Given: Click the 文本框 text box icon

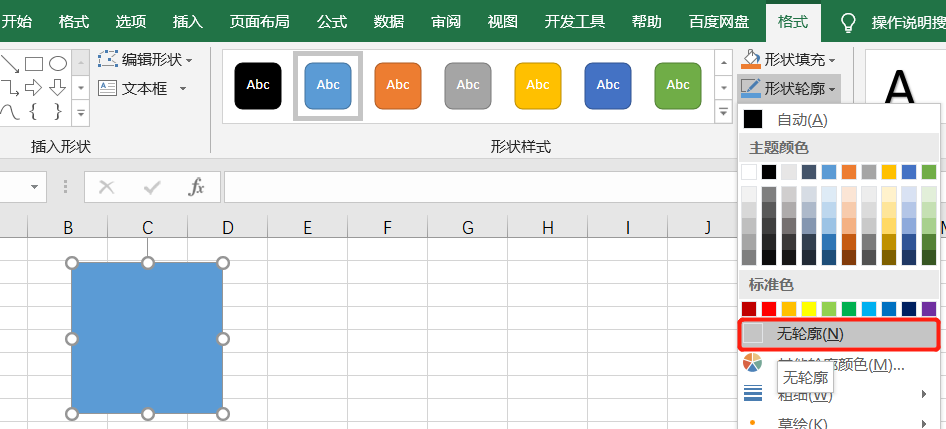Looking at the screenshot, I should [x=108, y=88].
